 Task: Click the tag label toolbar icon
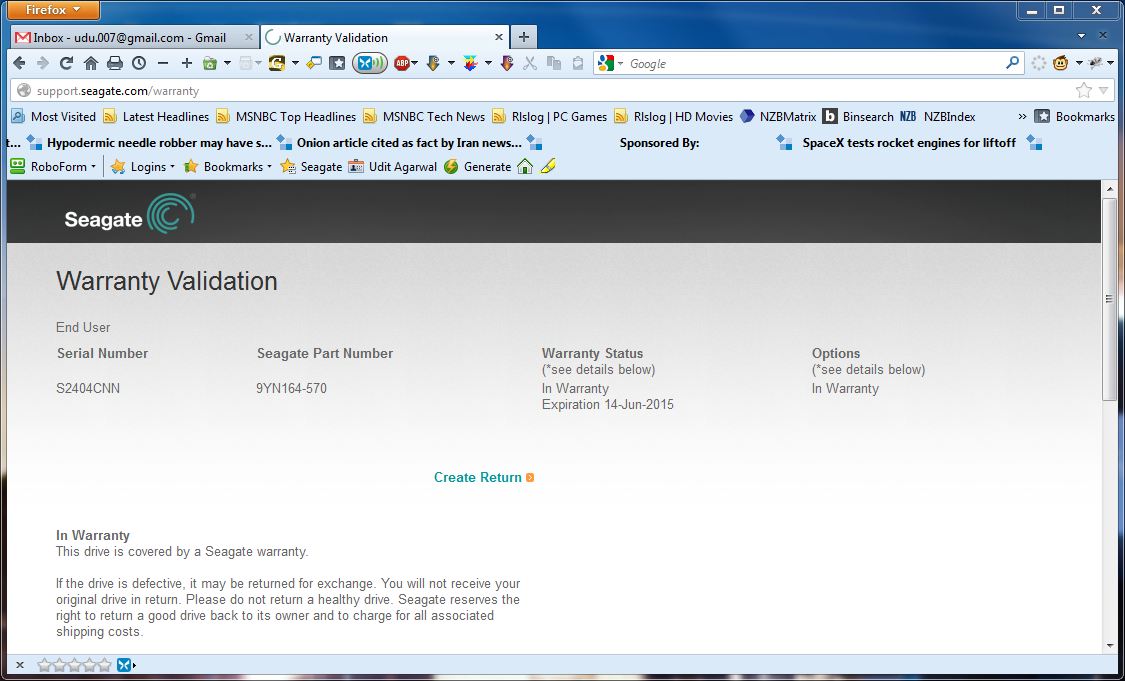(314, 63)
